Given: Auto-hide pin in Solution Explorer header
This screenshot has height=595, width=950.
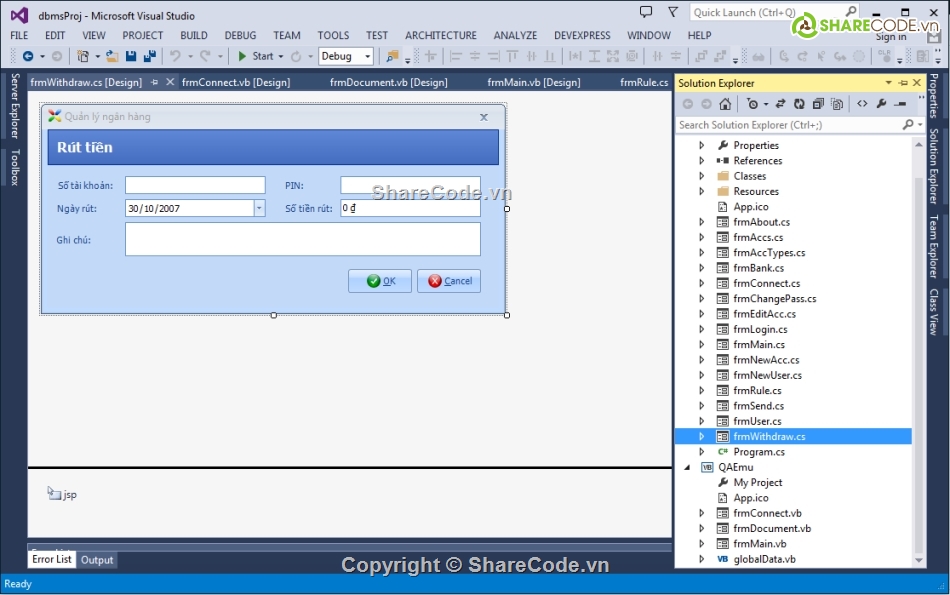Looking at the screenshot, I should [x=903, y=82].
